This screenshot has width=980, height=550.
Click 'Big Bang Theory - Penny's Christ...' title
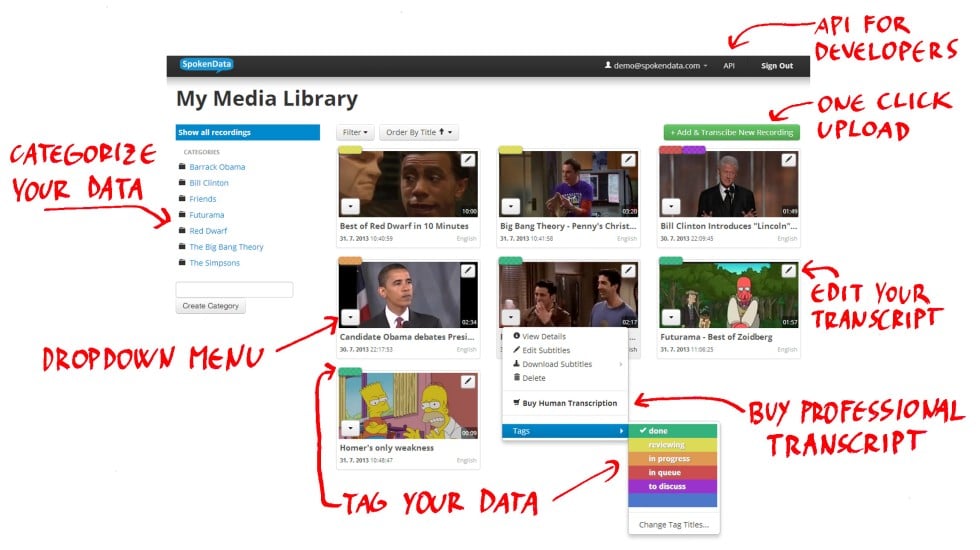tap(568, 226)
